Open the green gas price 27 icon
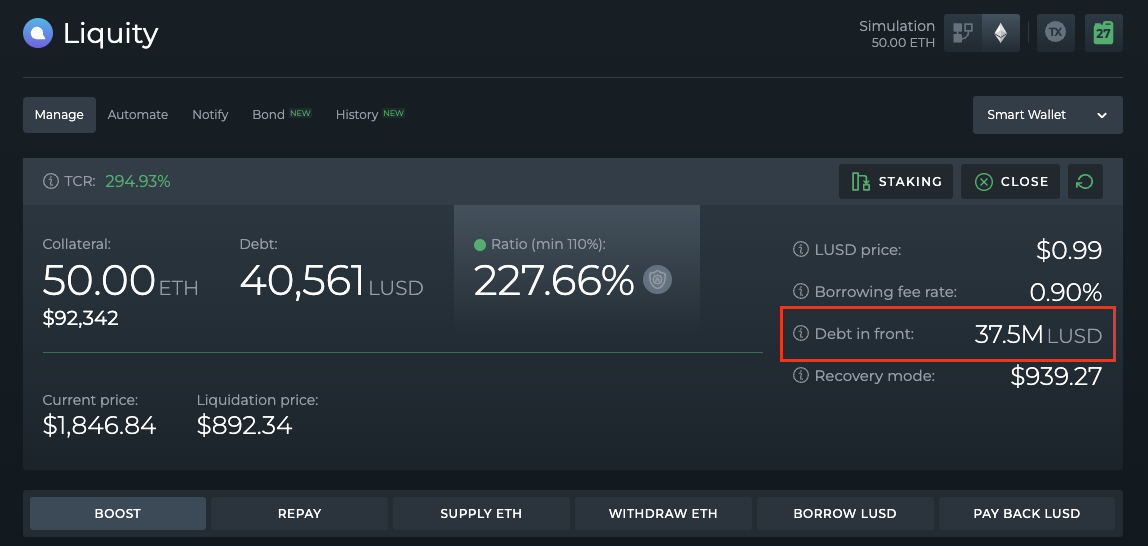 (x=1103, y=33)
